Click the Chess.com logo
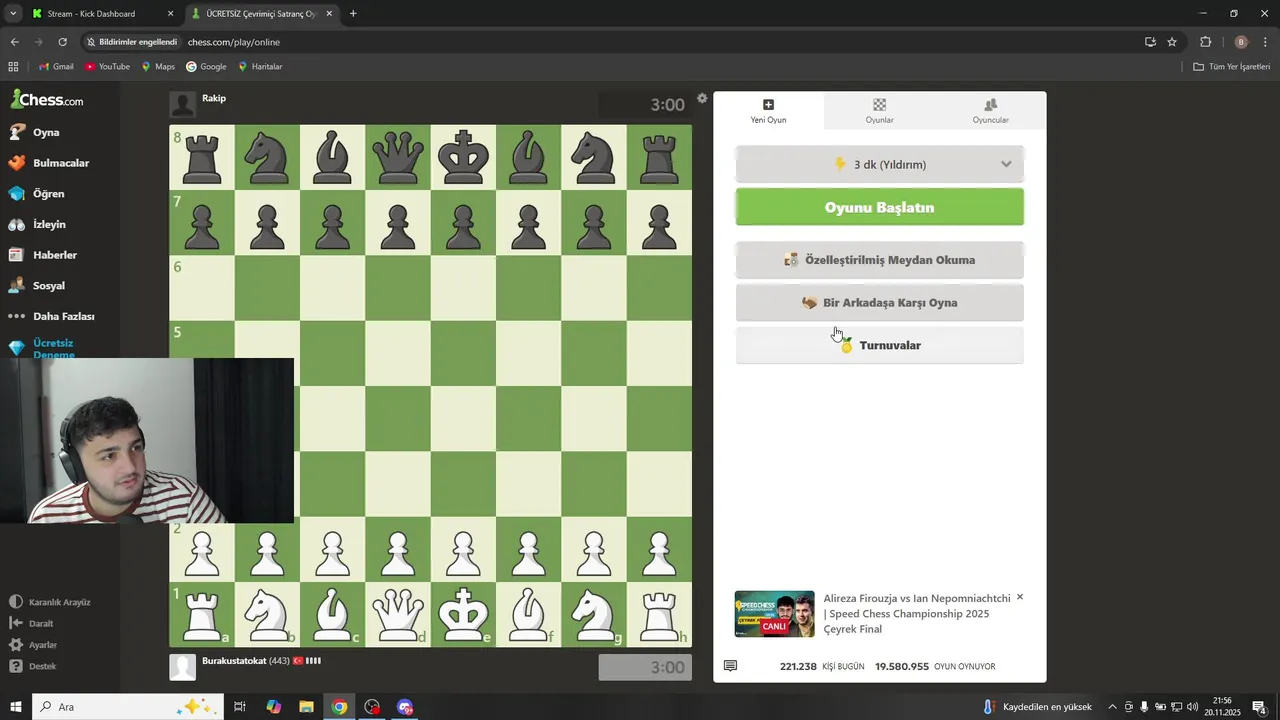This screenshot has width=1280, height=720. (47, 99)
